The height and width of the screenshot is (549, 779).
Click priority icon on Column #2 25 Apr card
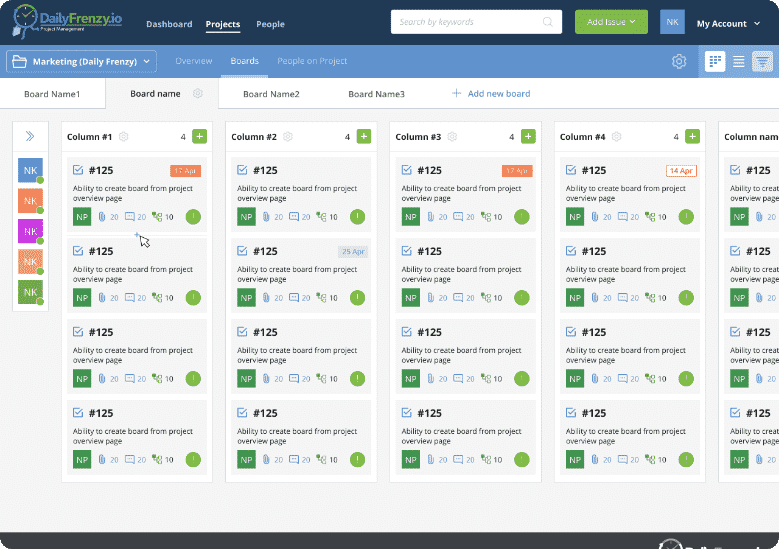(357, 298)
